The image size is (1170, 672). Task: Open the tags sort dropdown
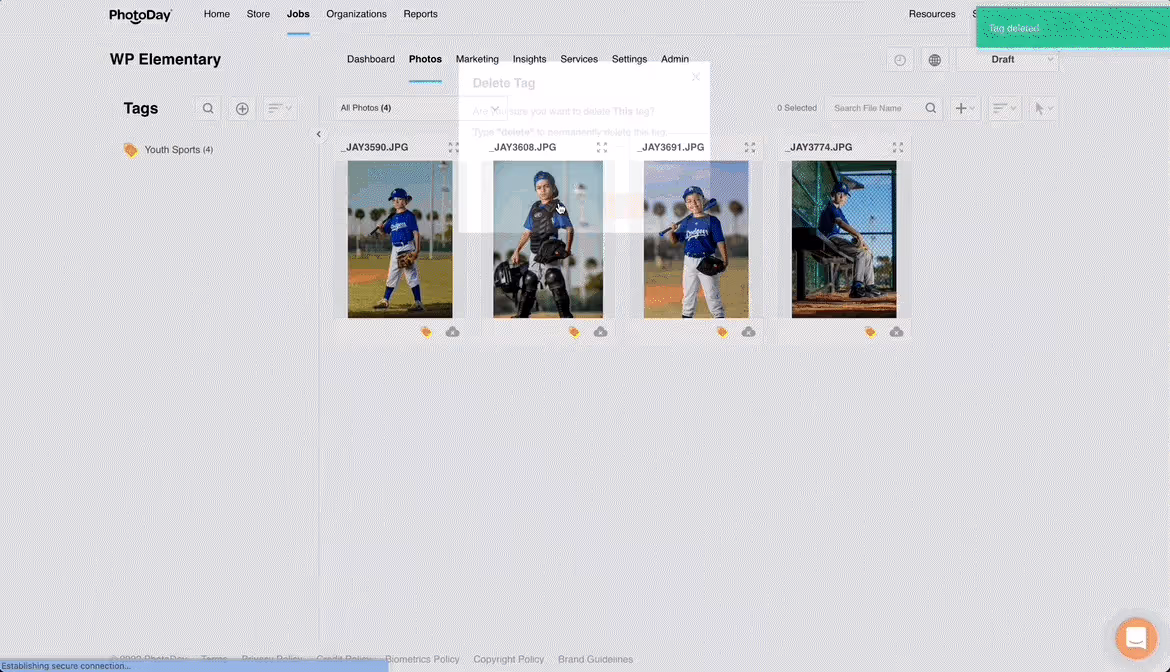(280, 109)
